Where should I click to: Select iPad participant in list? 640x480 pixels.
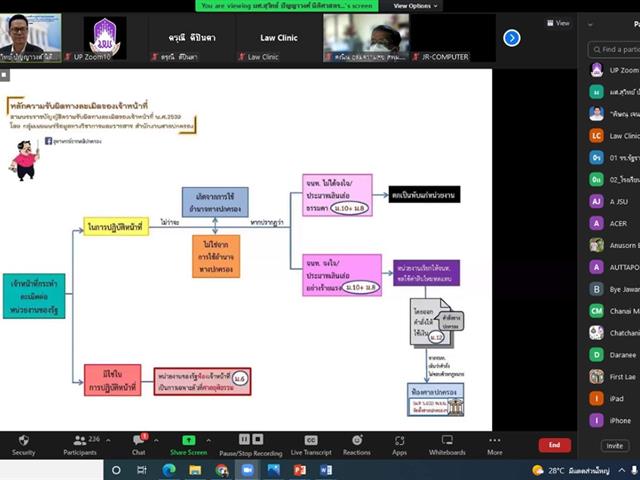coord(614,398)
